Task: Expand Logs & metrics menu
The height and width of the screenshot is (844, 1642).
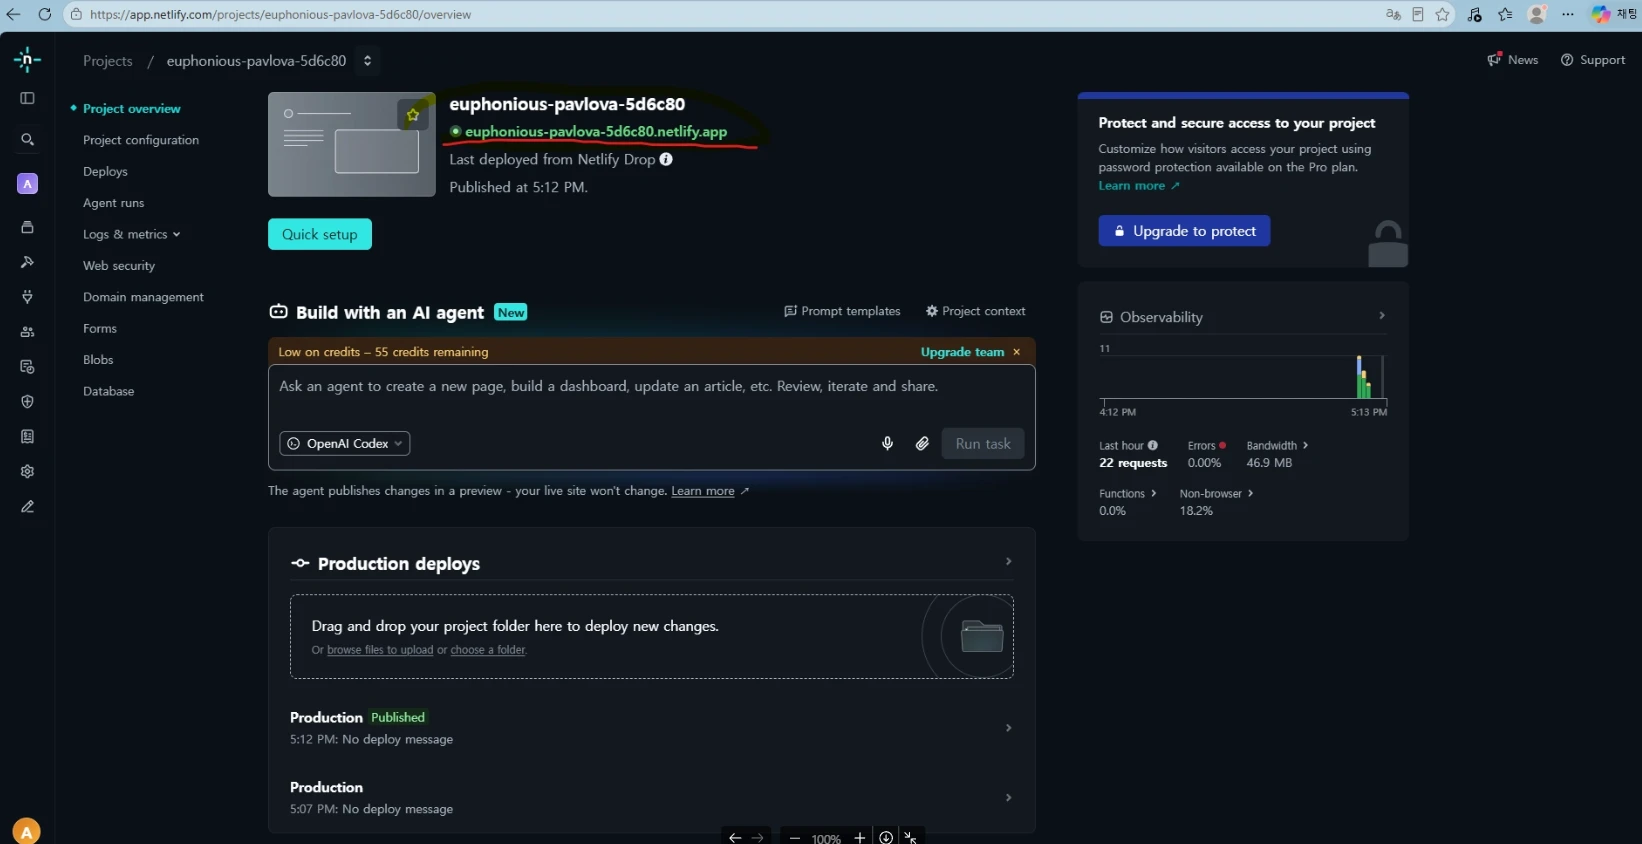Action: coord(132,234)
